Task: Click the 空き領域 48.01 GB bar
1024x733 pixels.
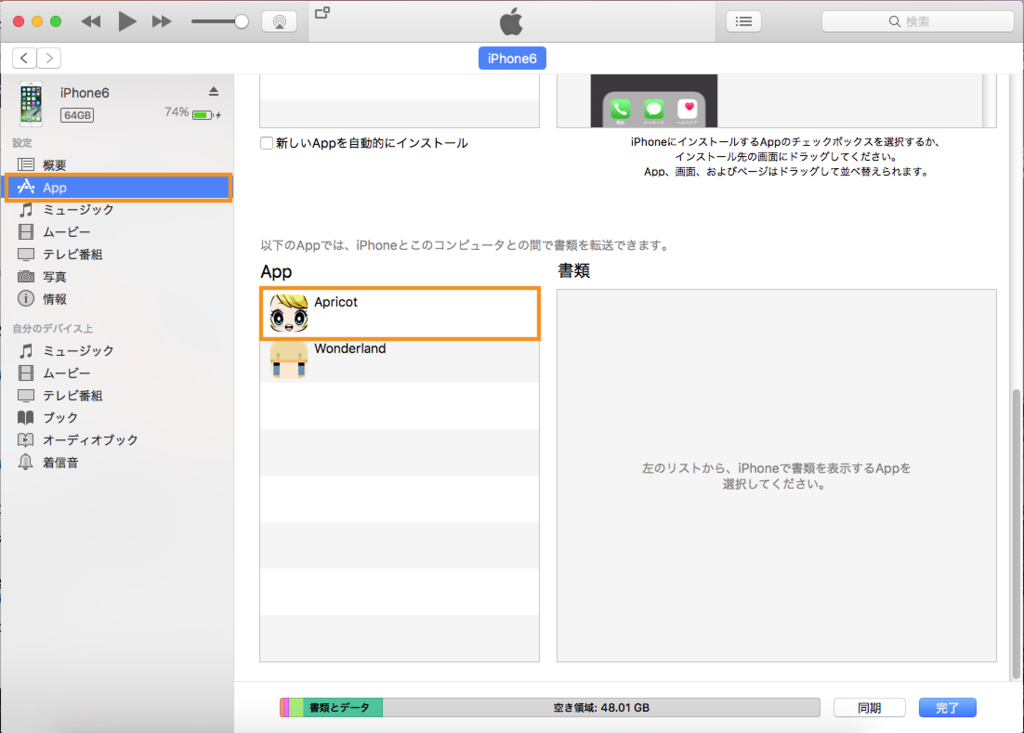Action: pyautogui.click(x=601, y=708)
